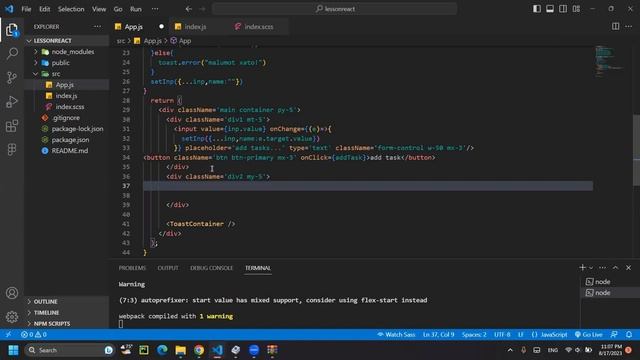Open the Accounts menu icon

click(x=12, y=293)
